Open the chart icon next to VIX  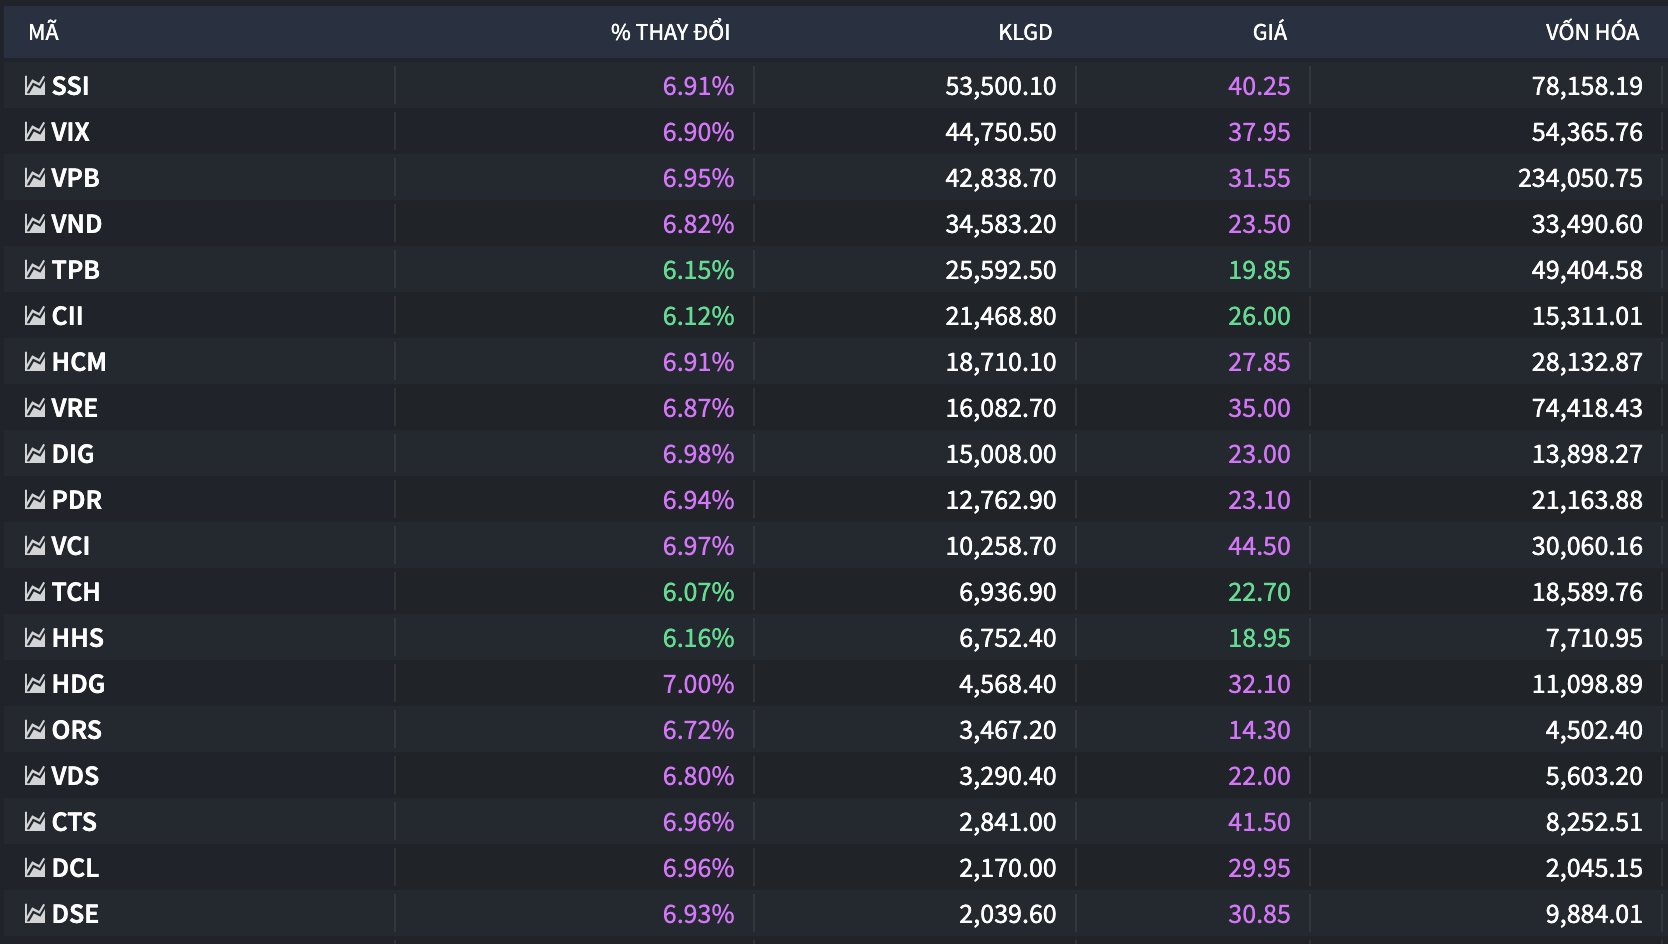click(x=35, y=132)
